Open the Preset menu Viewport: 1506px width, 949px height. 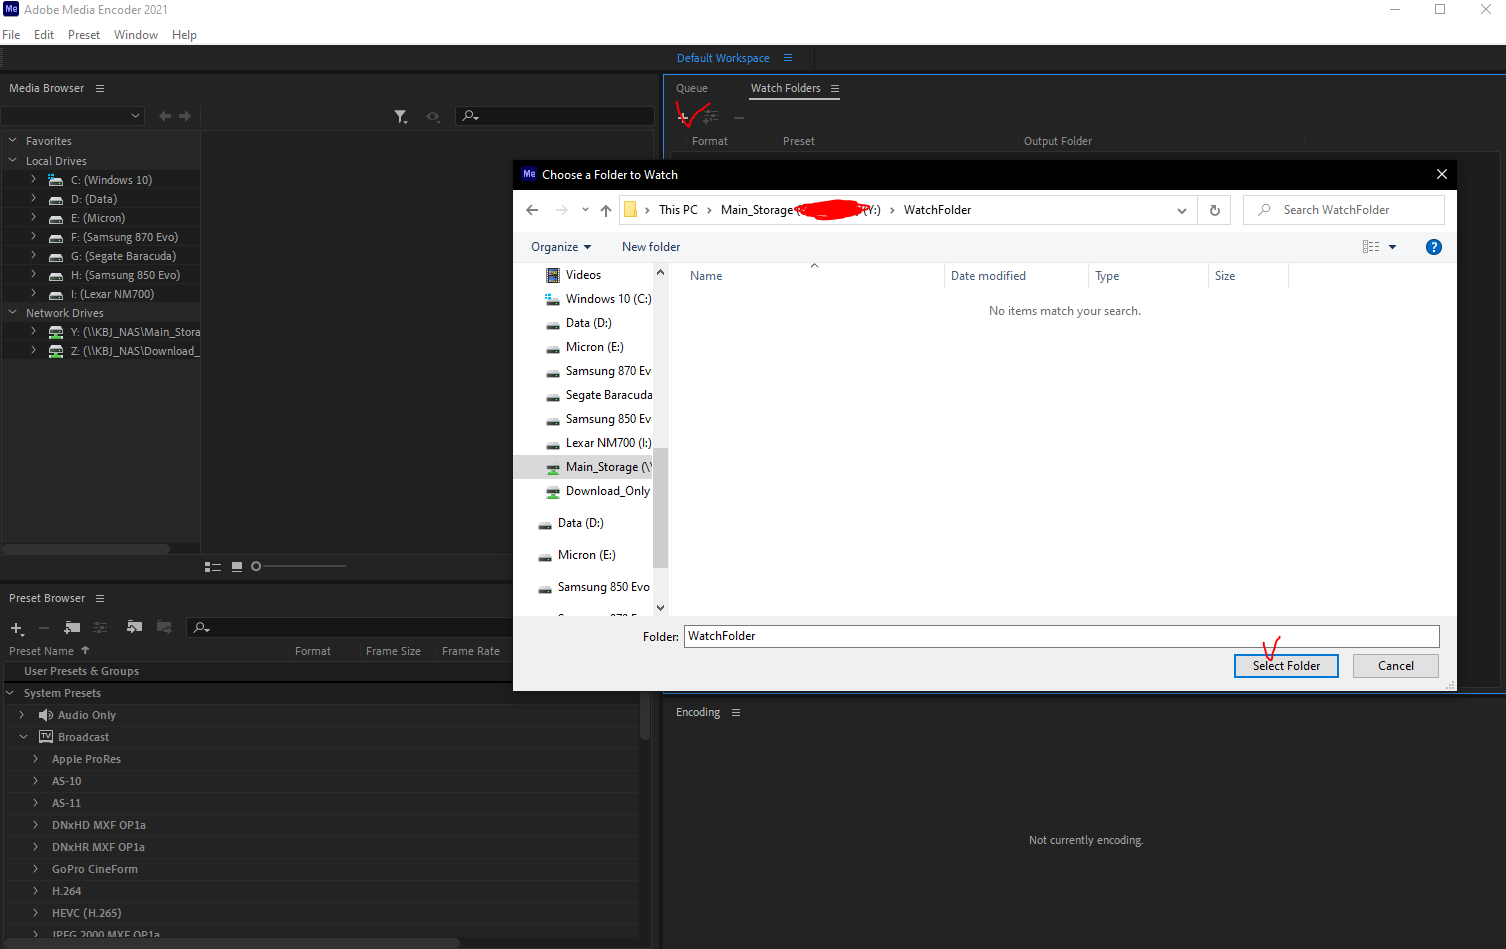pos(84,35)
